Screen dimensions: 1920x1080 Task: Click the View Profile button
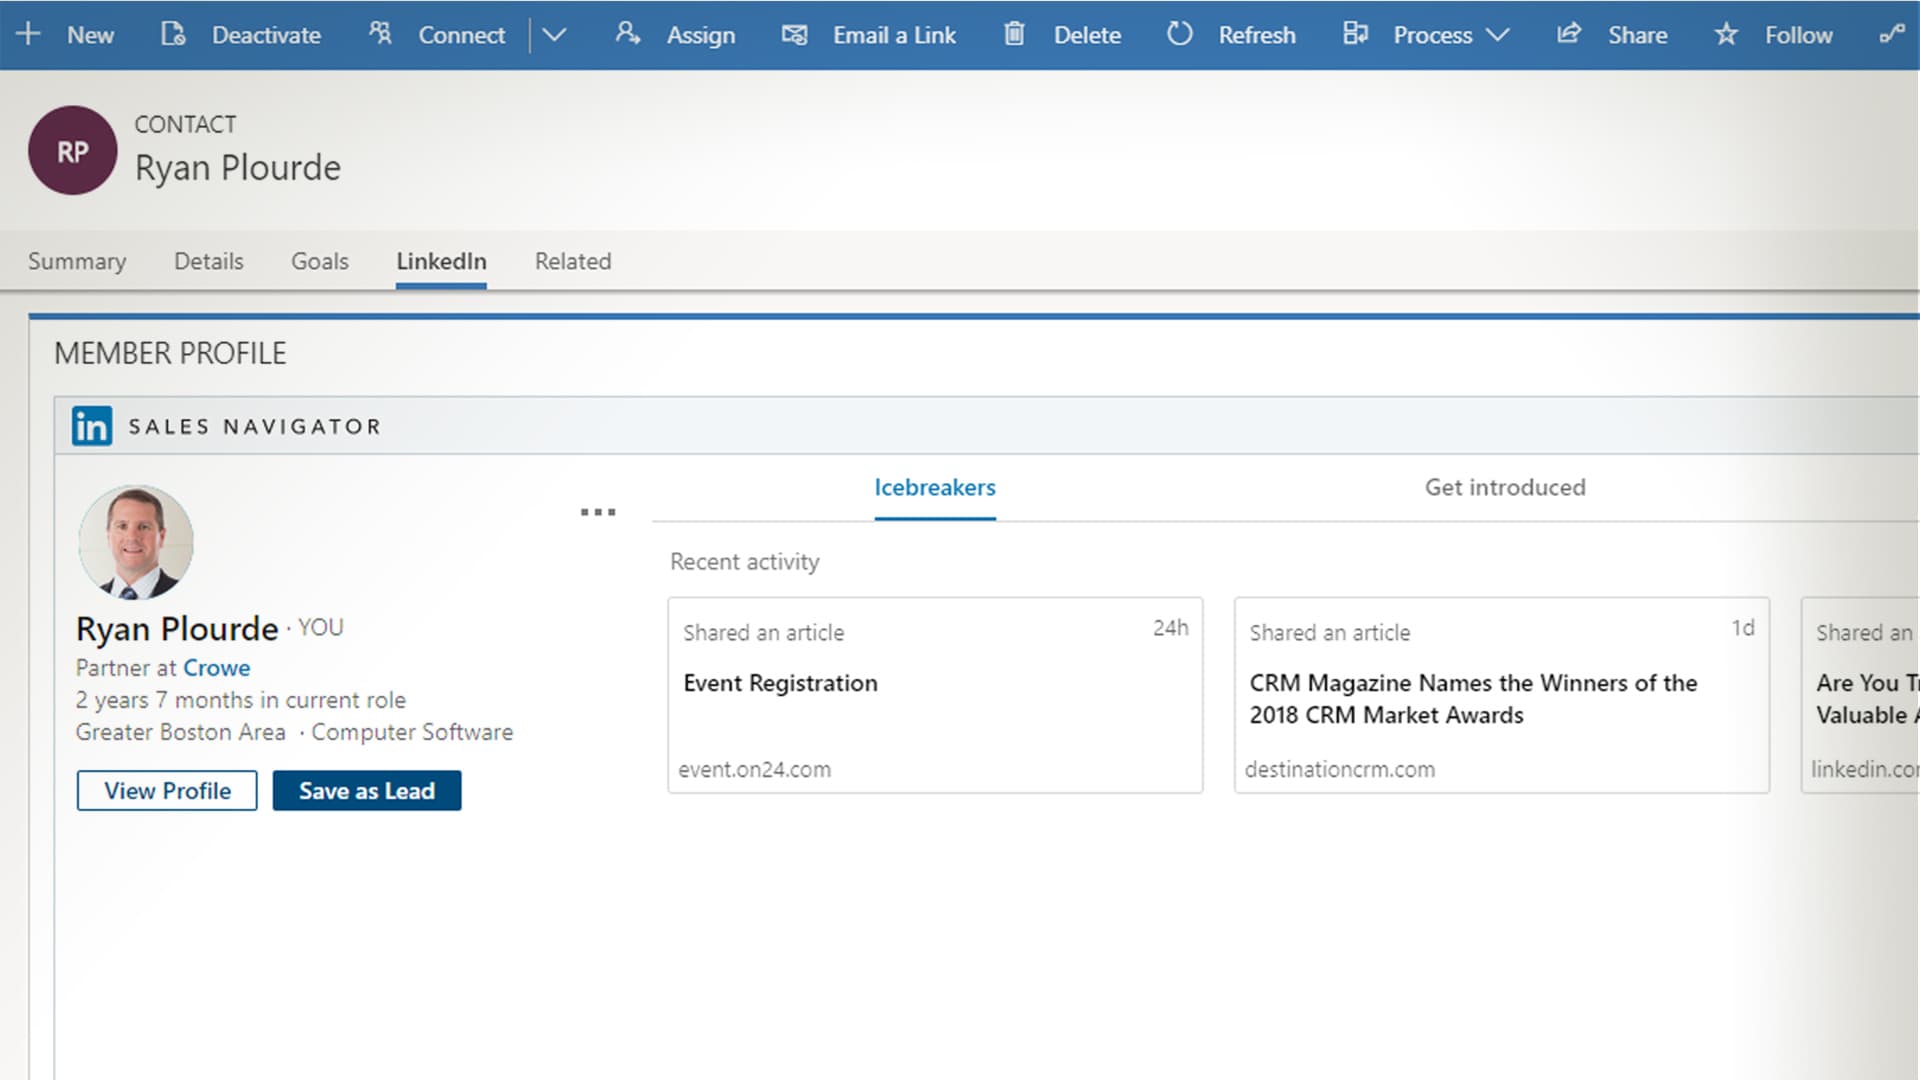(167, 790)
